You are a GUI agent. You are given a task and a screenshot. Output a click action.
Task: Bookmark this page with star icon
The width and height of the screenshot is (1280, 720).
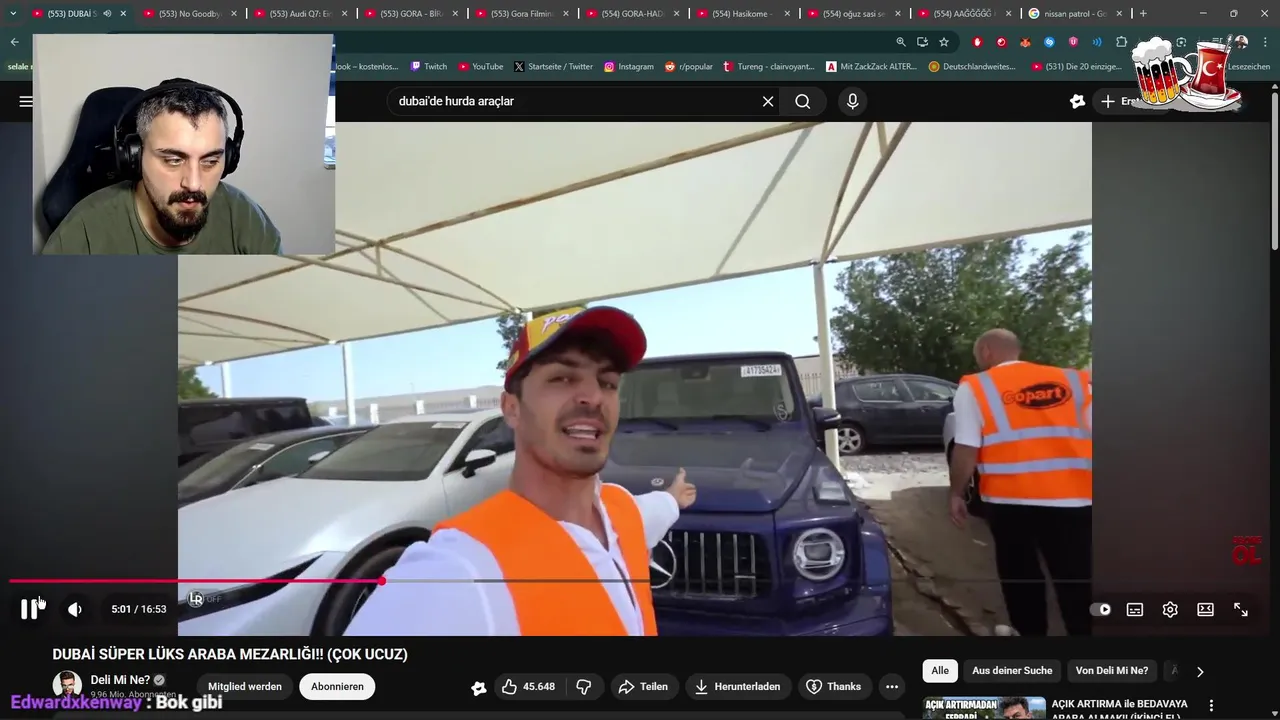944,42
